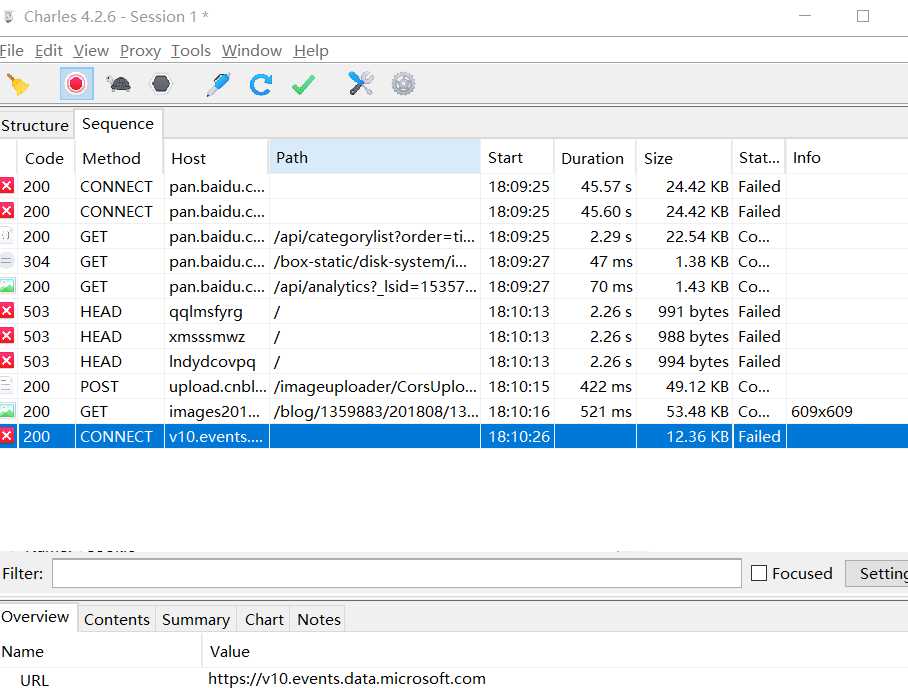Select the /api/categorylist?order path cell
The width and height of the screenshot is (908, 688).
[x=375, y=236]
